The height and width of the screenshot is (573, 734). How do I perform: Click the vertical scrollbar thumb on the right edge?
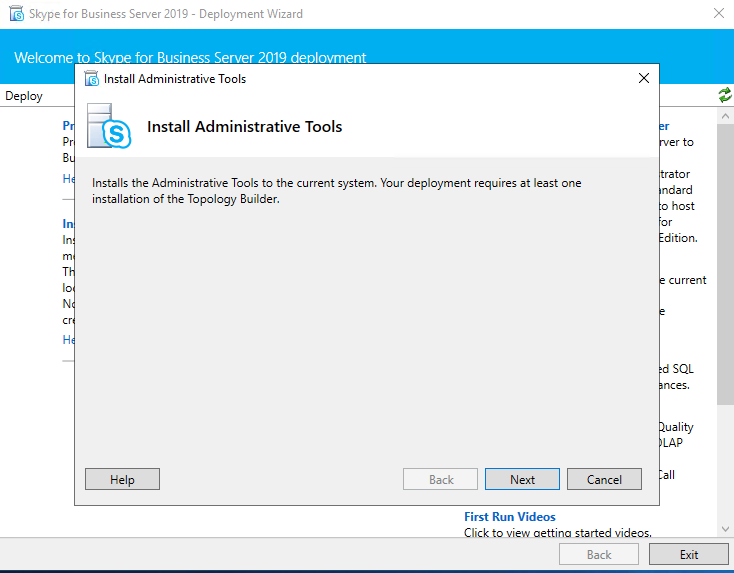(x=725, y=260)
